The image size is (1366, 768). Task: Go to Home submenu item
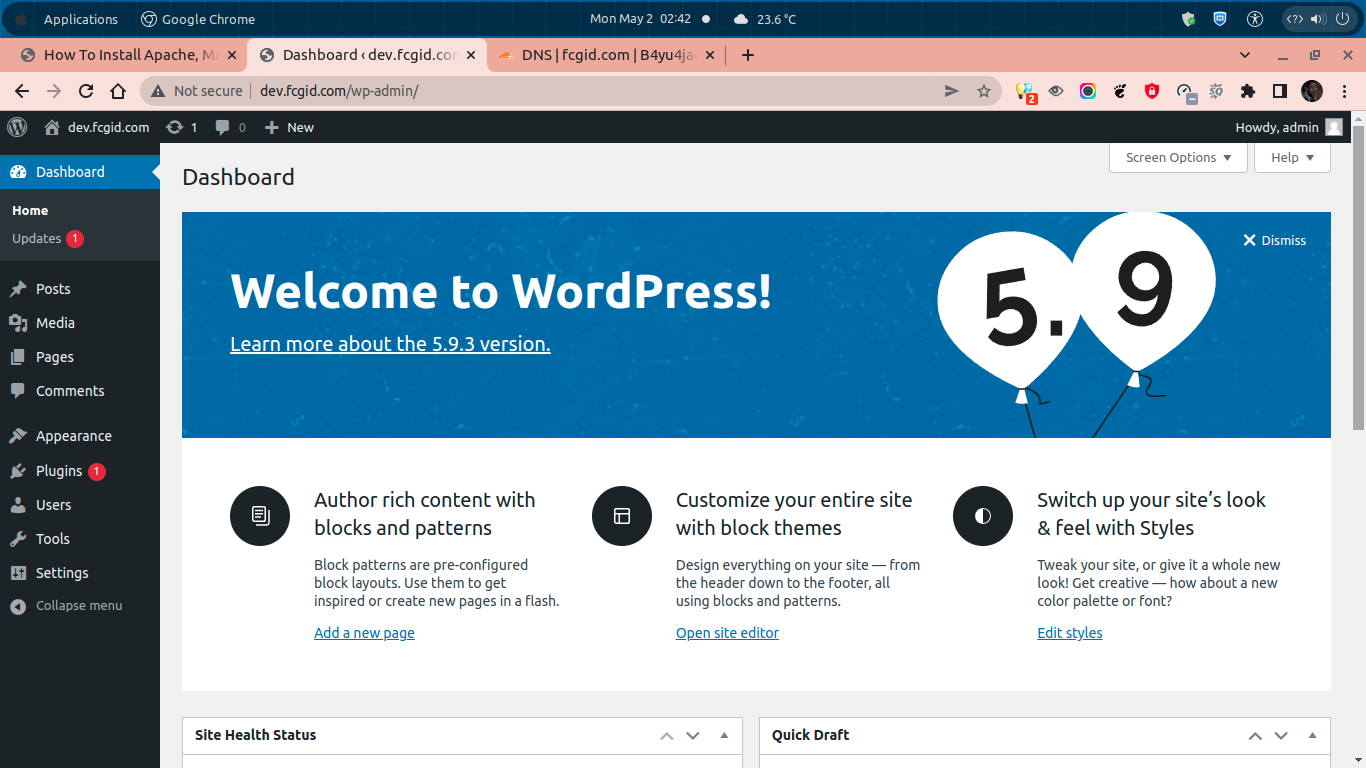[x=30, y=211]
